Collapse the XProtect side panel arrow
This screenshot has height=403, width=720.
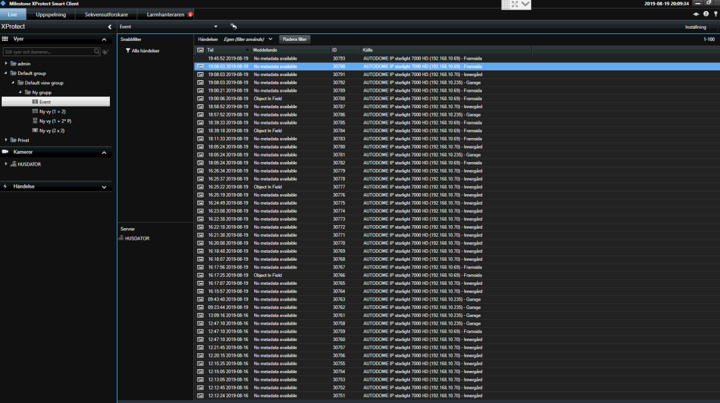110,27
